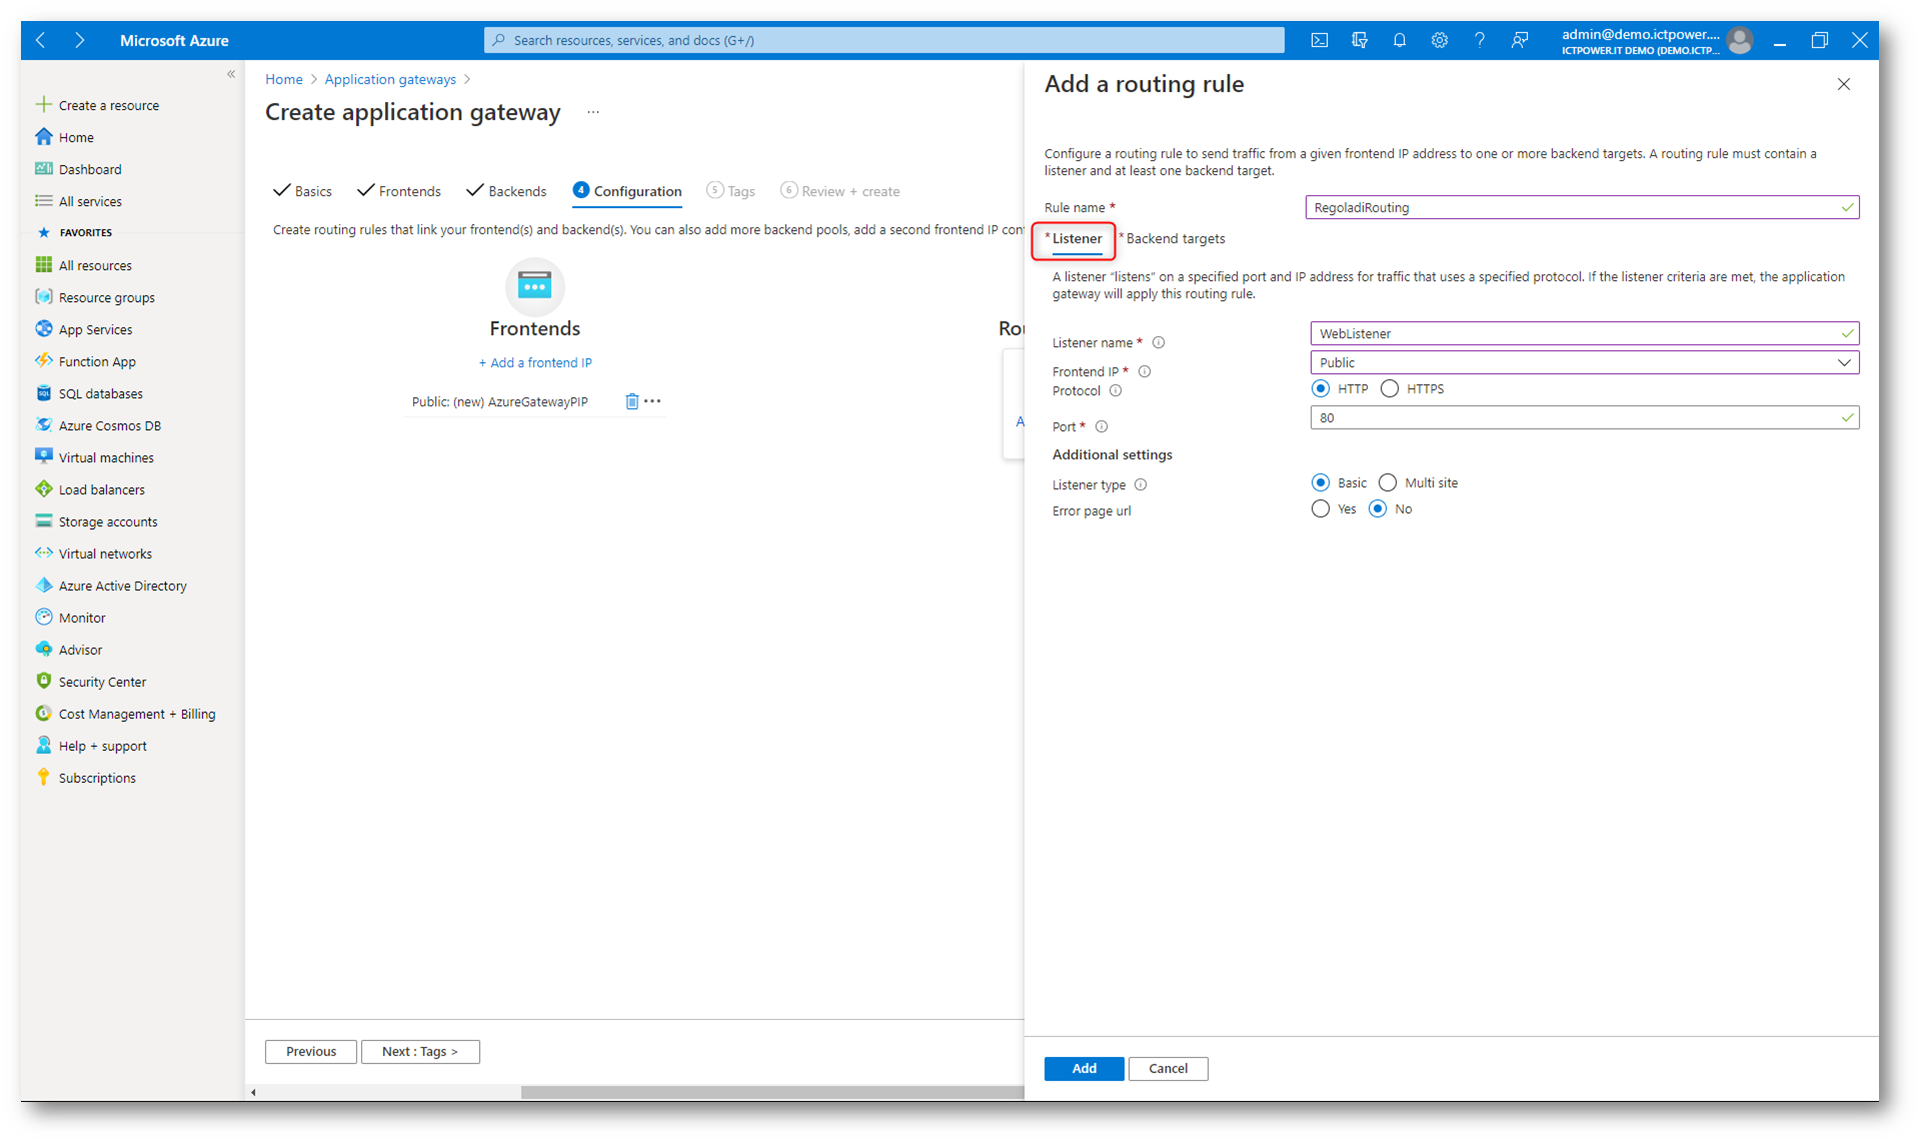Open Directory + subscription filter icon

[1359, 40]
